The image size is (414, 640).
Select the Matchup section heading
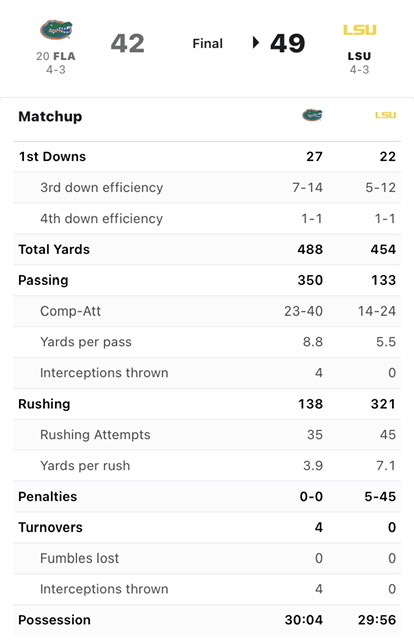coord(50,116)
